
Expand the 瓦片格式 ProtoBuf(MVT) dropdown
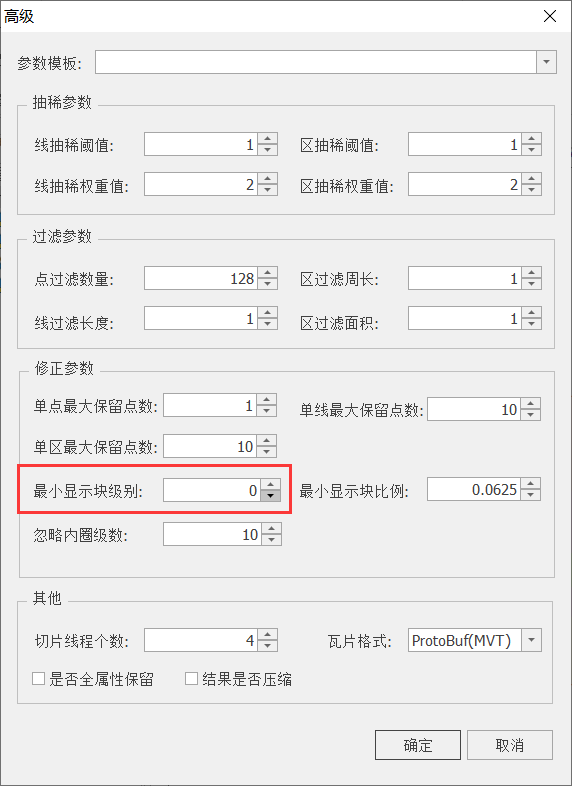531,640
